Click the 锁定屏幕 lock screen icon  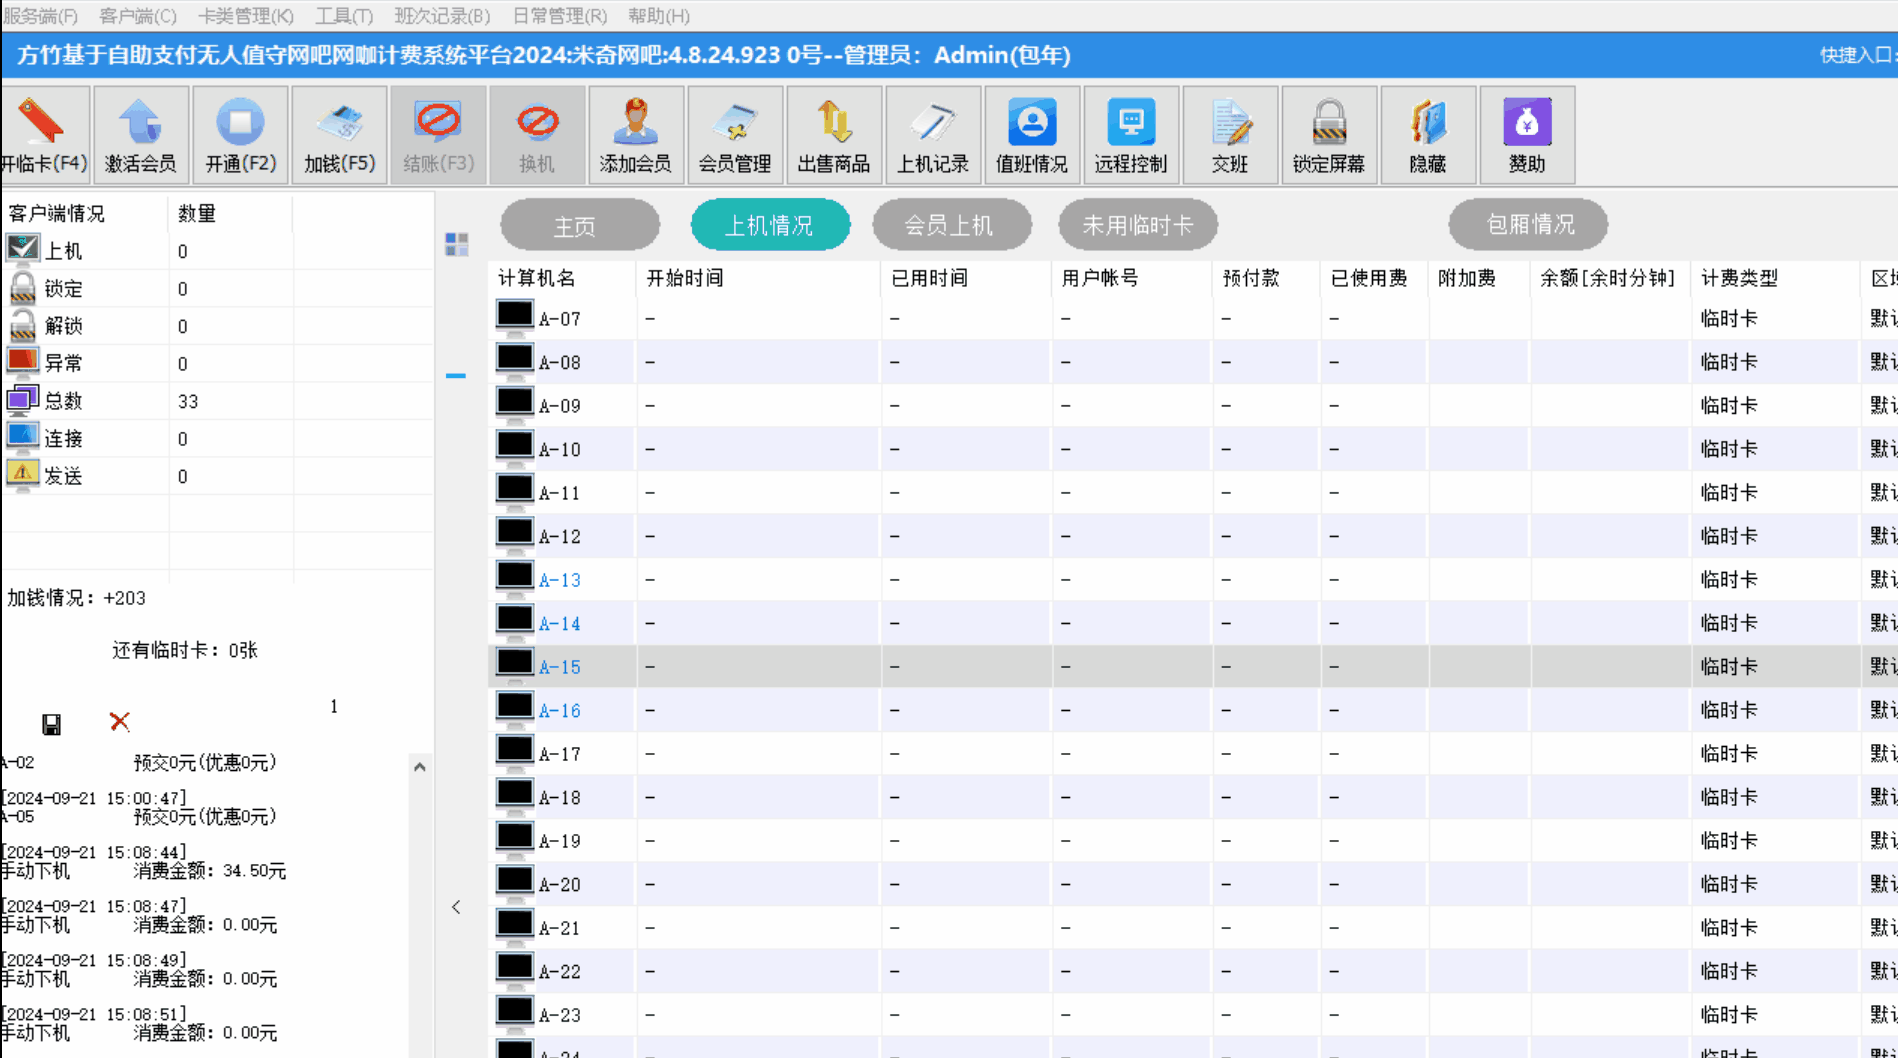point(1328,135)
